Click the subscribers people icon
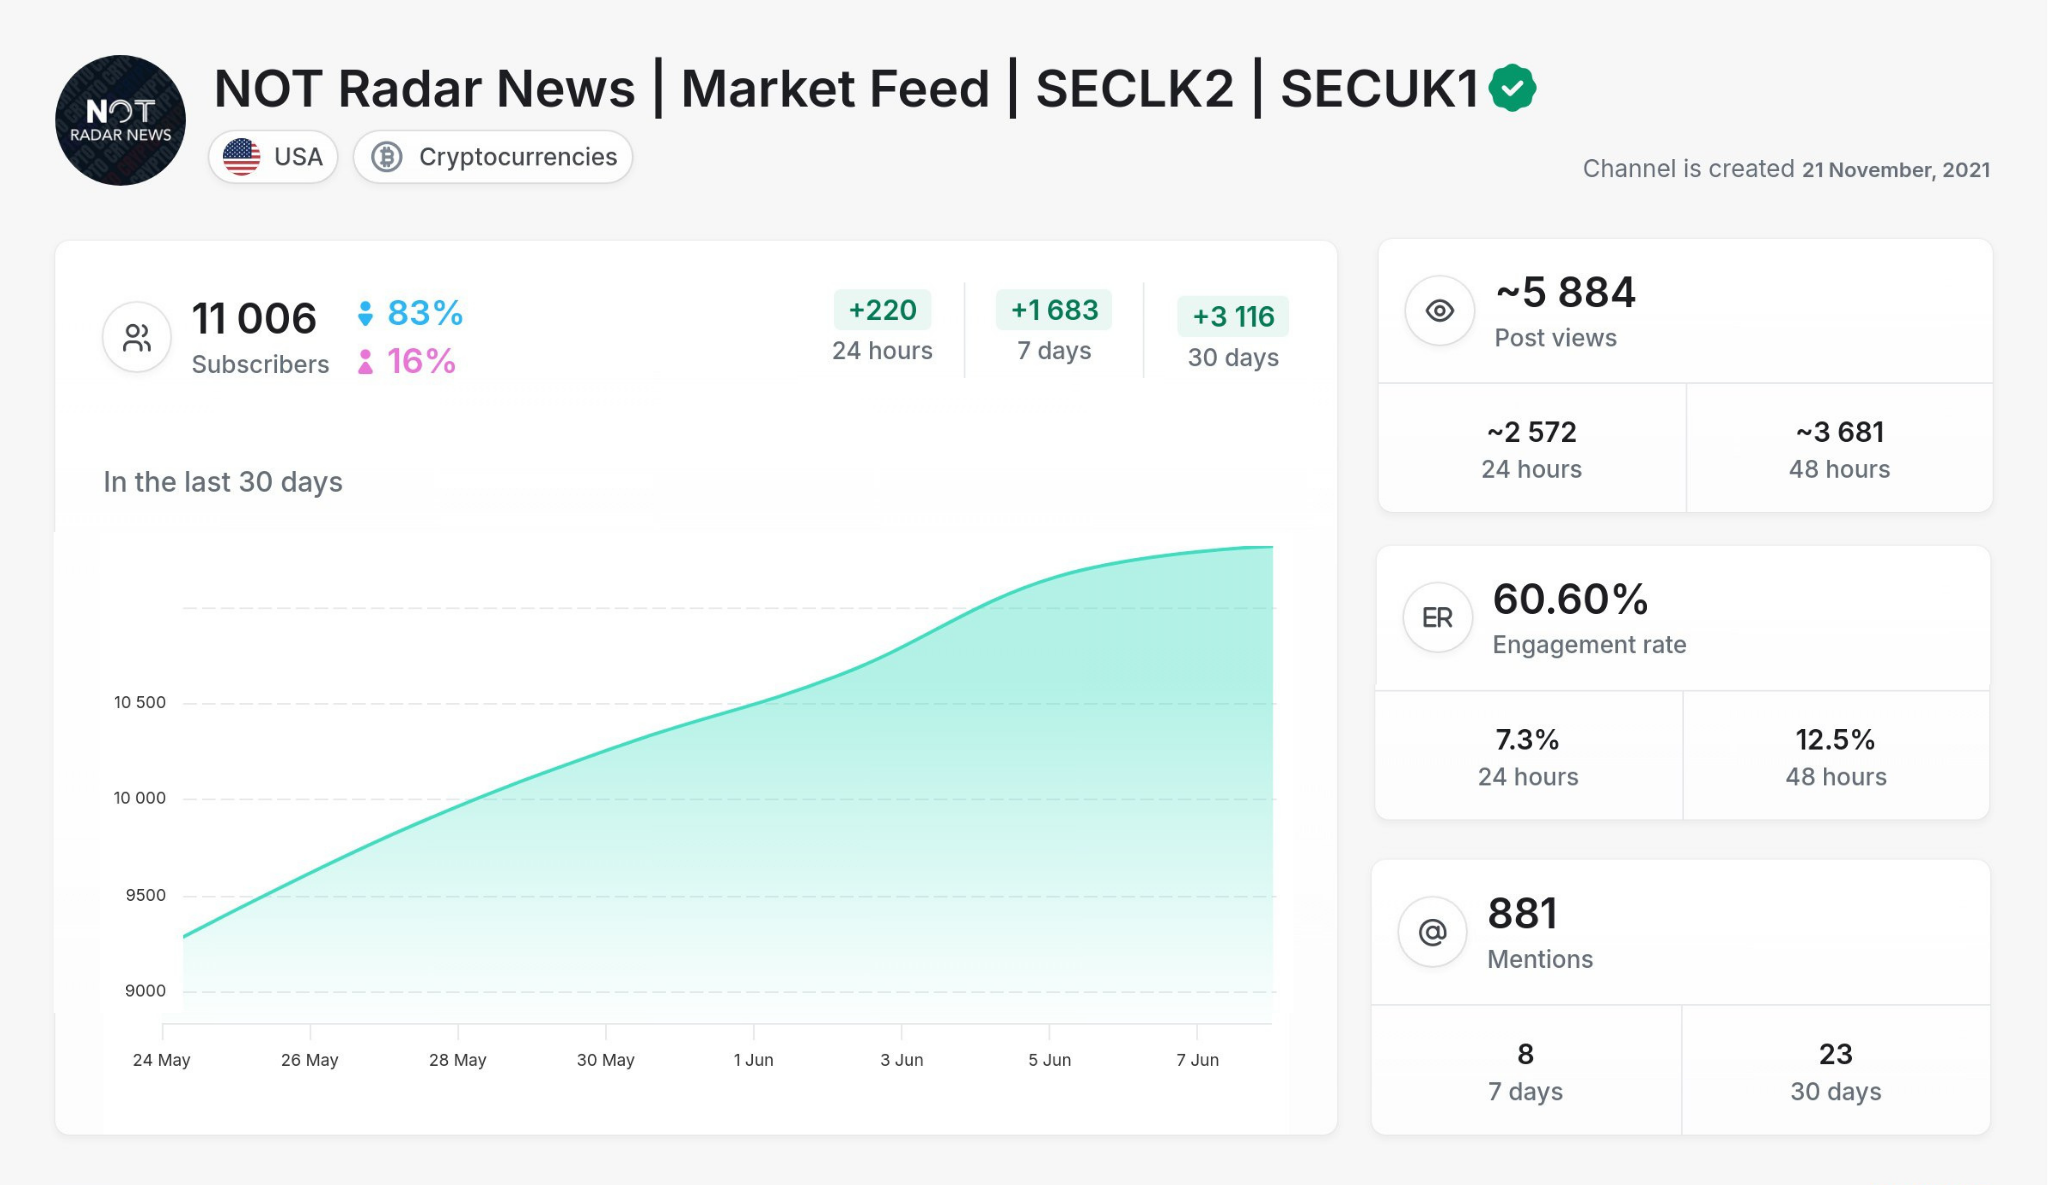Image resolution: width=2048 pixels, height=1185 pixels. pyautogui.click(x=137, y=337)
